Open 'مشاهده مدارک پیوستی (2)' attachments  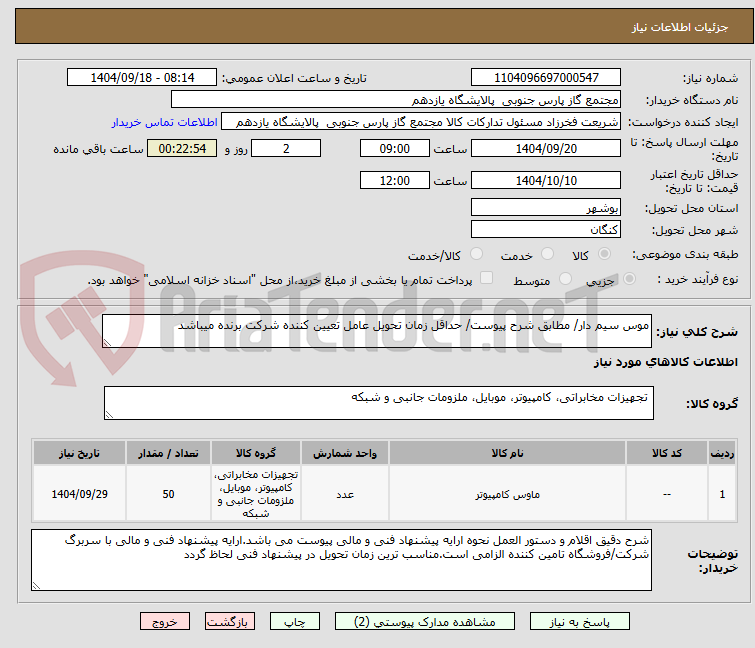click(425, 622)
